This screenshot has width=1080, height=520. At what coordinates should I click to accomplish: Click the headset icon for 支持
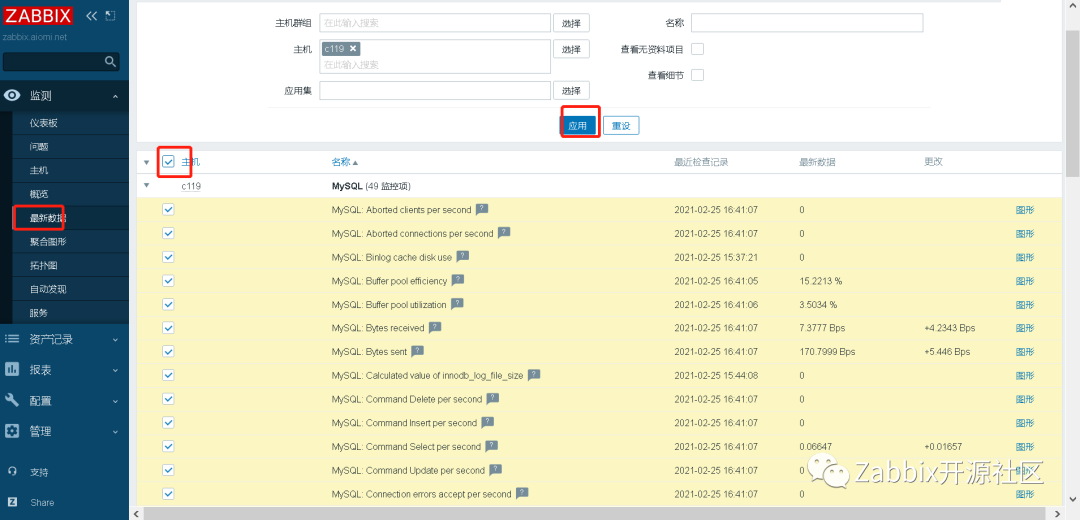pos(12,472)
